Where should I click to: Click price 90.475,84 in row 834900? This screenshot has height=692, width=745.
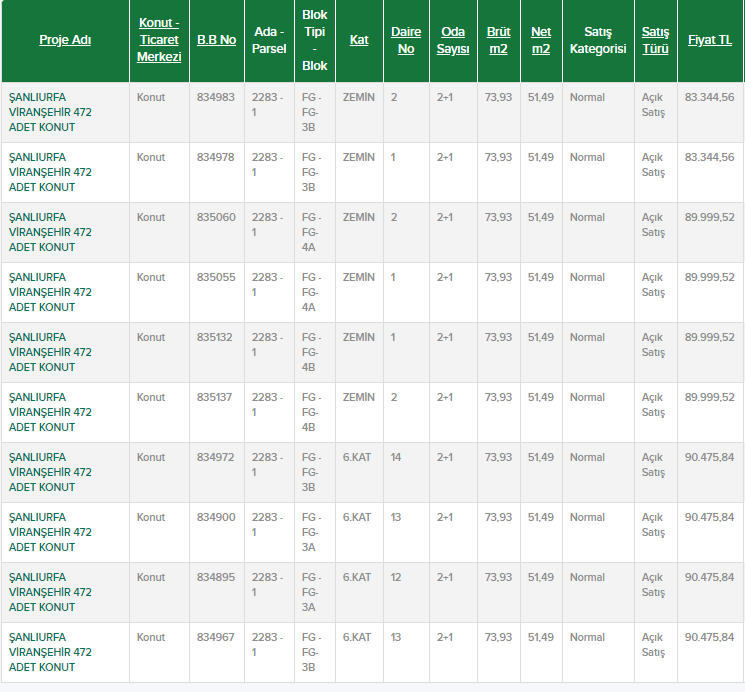pyautogui.click(x=709, y=517)
